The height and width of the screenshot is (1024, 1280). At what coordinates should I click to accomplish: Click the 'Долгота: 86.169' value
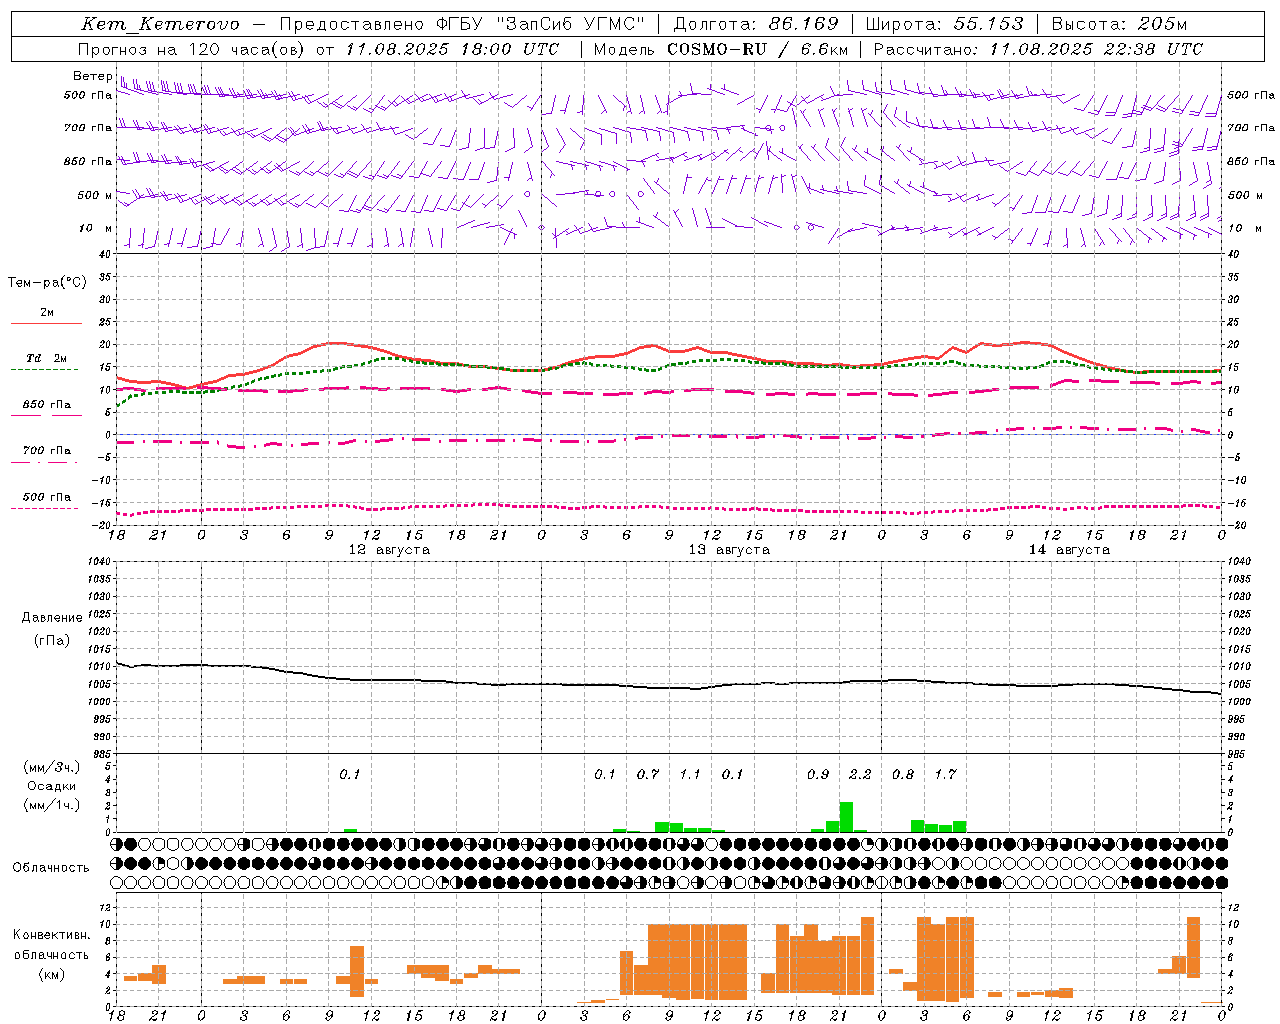pos(756,24)
